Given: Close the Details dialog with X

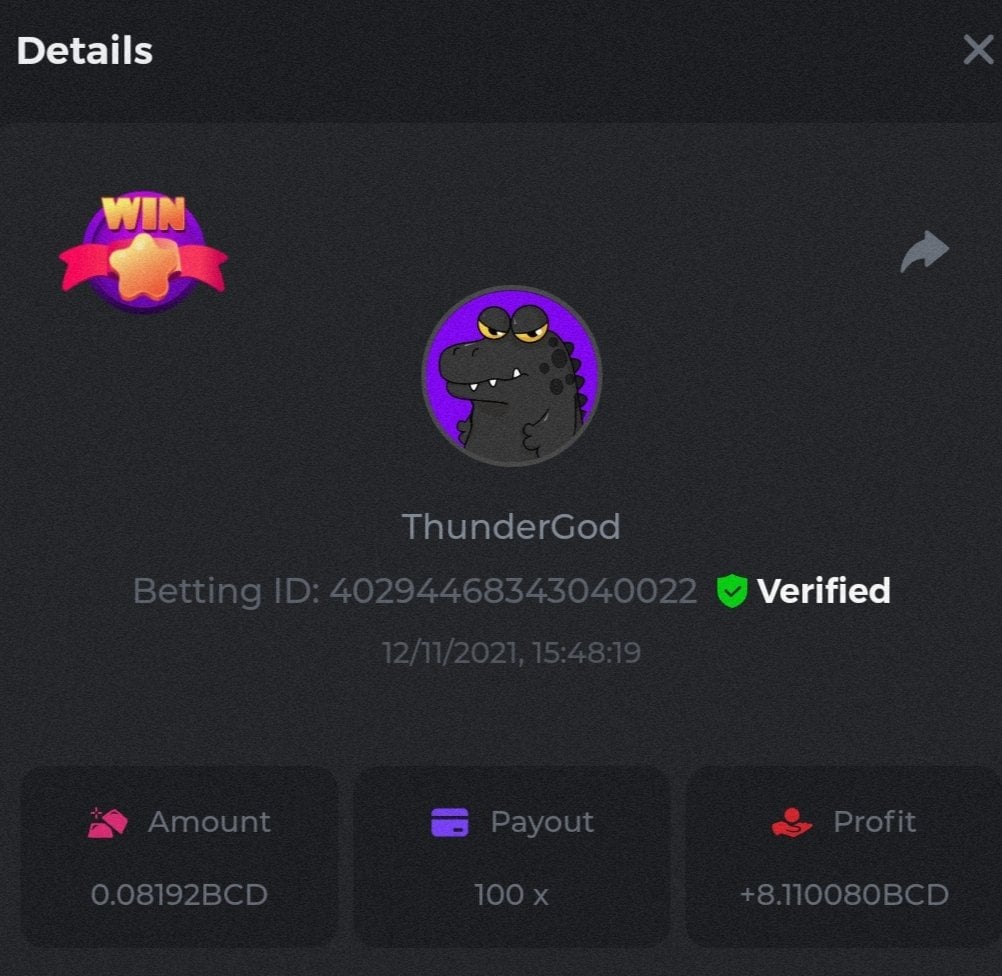Looking at the screenshot, I should coord(978,50).
